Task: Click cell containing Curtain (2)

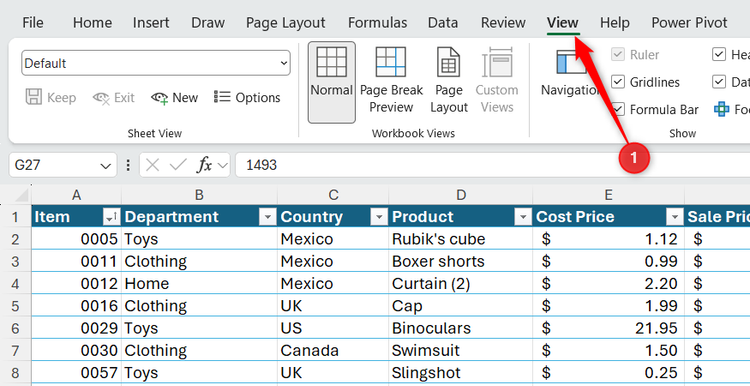Action: [x=461, y=283]
